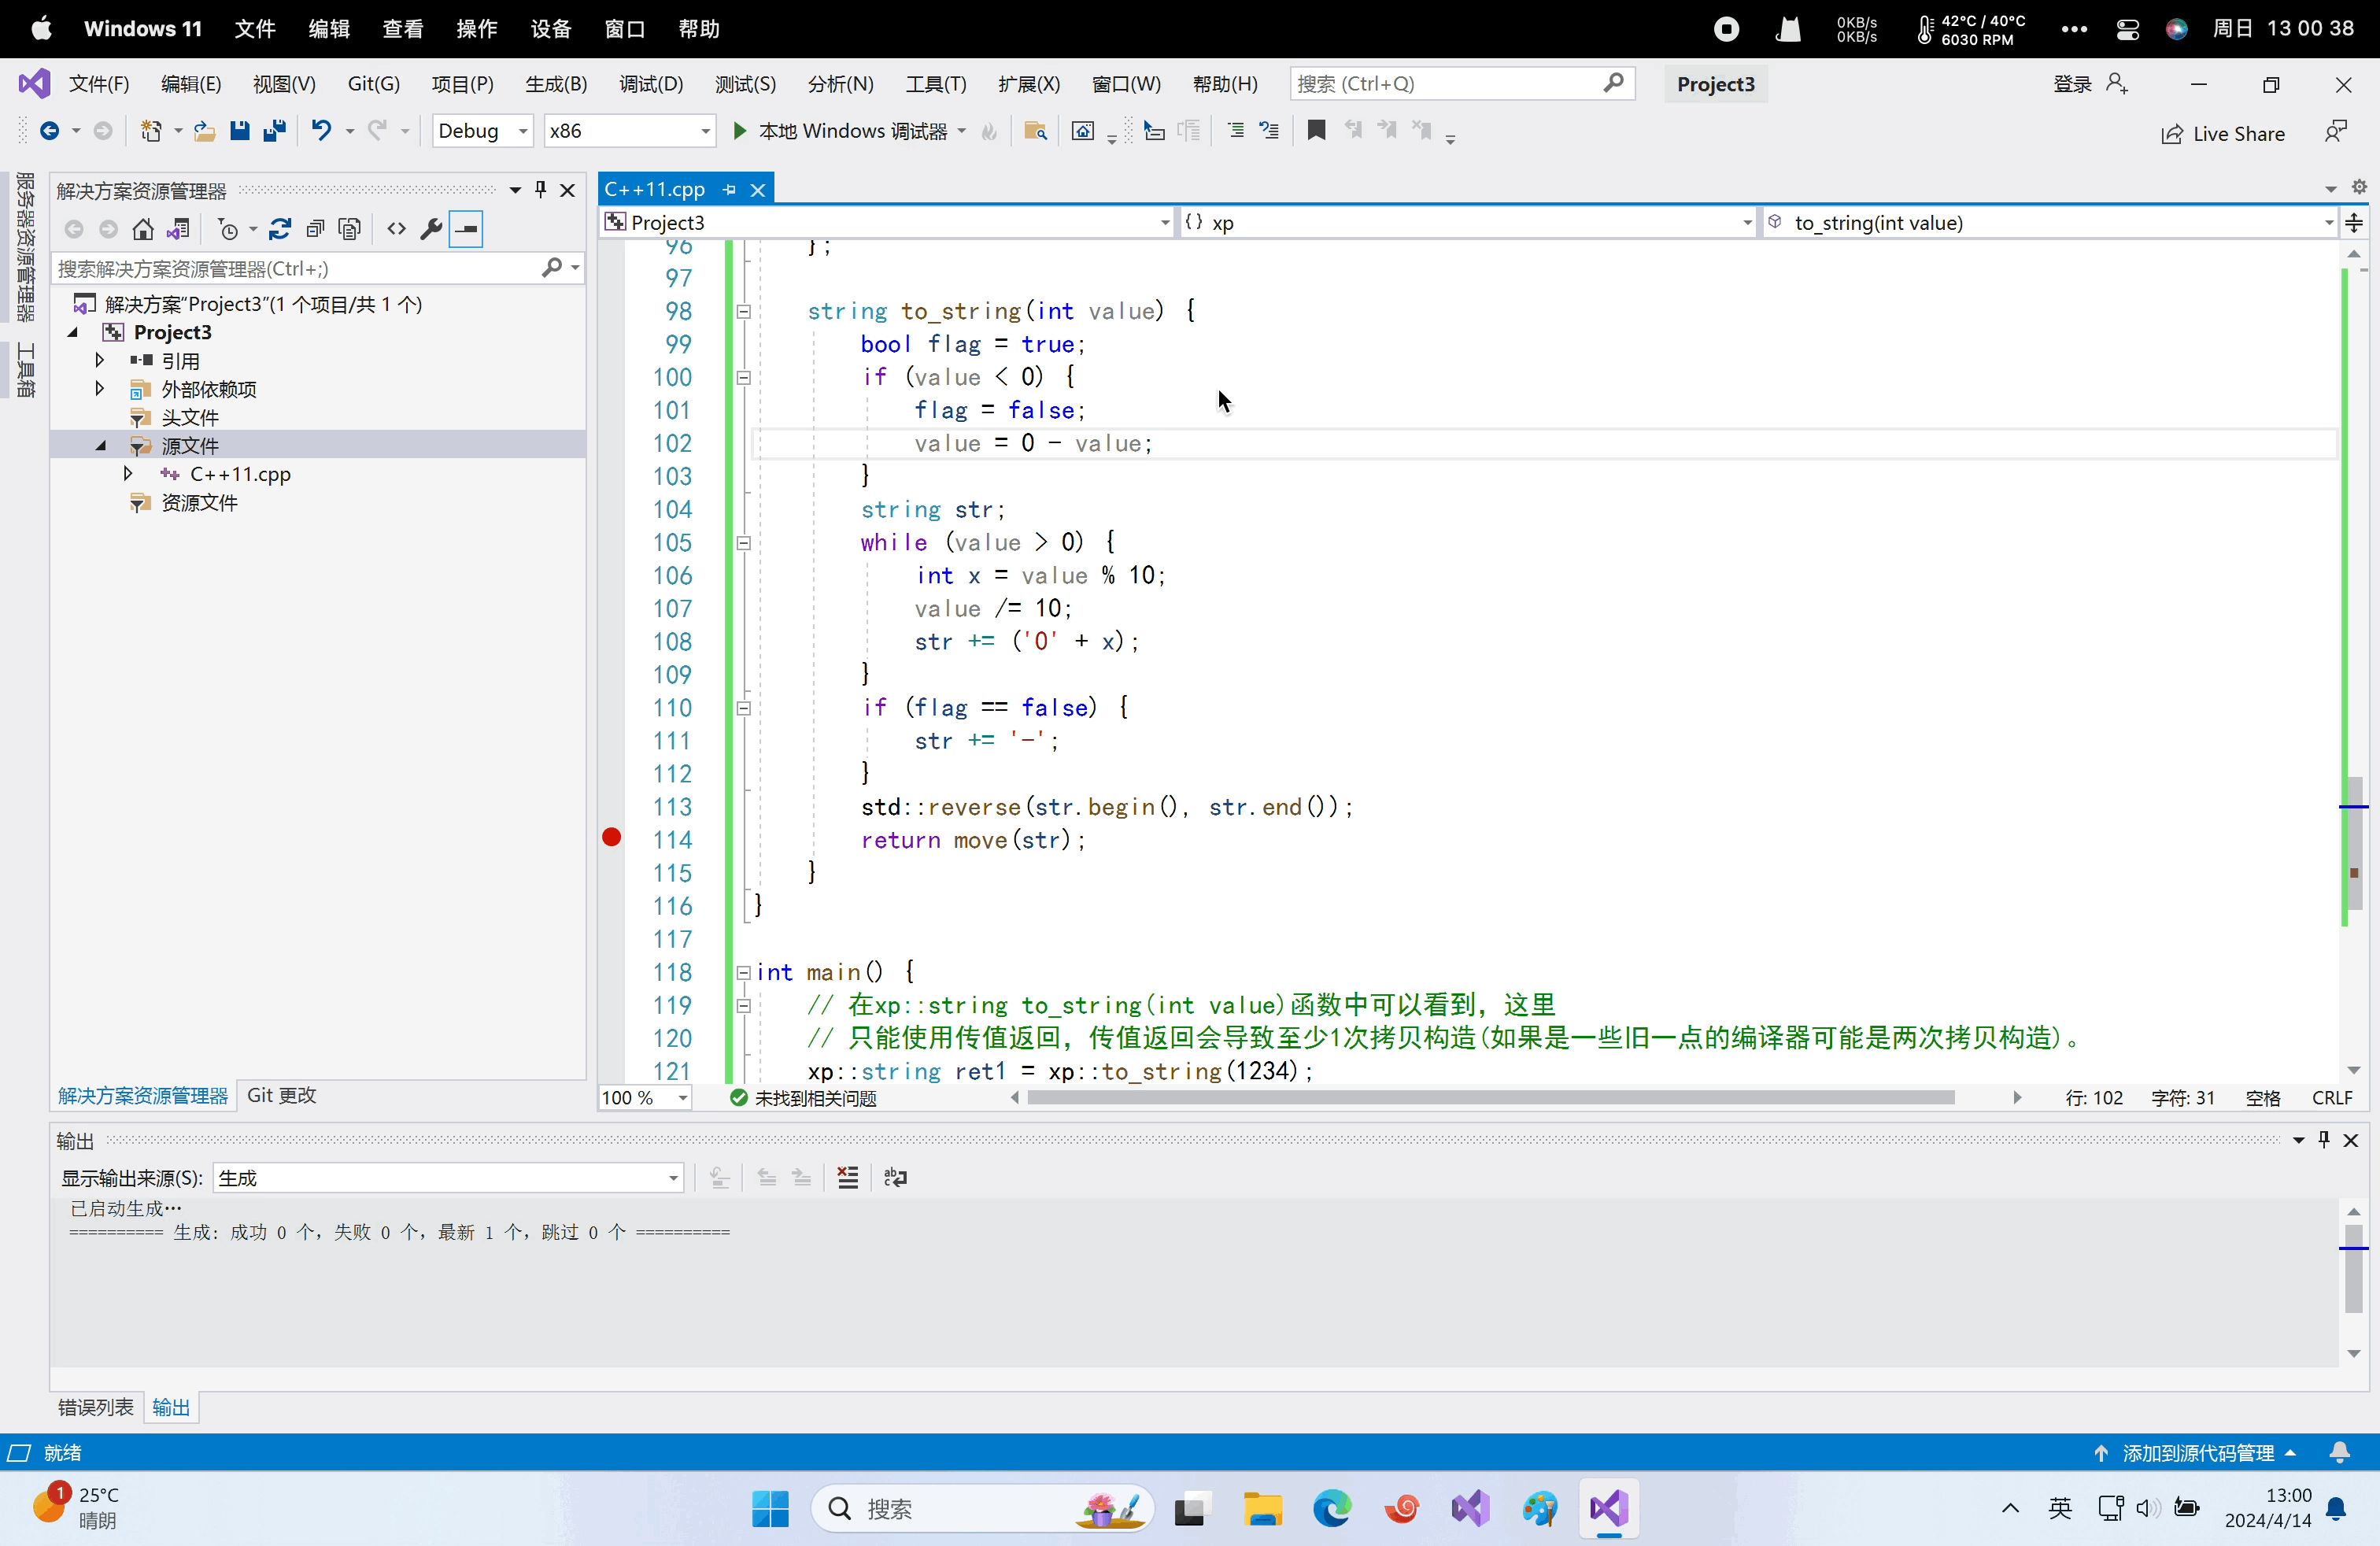Screen dimensions: 2380x1546
Task: Expand the C++11.cpp tree node
Action: click(x=128, y=474)
